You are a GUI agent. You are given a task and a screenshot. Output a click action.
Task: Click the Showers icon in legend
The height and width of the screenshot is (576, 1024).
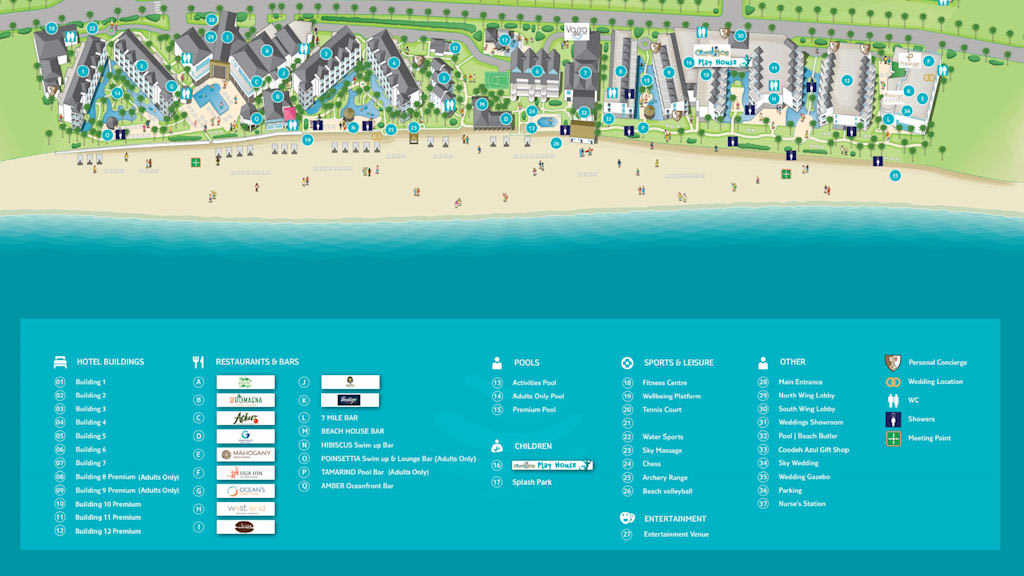point(893,419)
